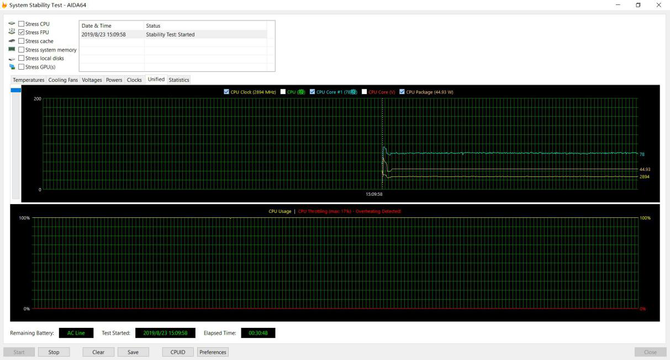Uncheck the Stress FPU checkbox

pyautogui.click(x=21, y=32)
